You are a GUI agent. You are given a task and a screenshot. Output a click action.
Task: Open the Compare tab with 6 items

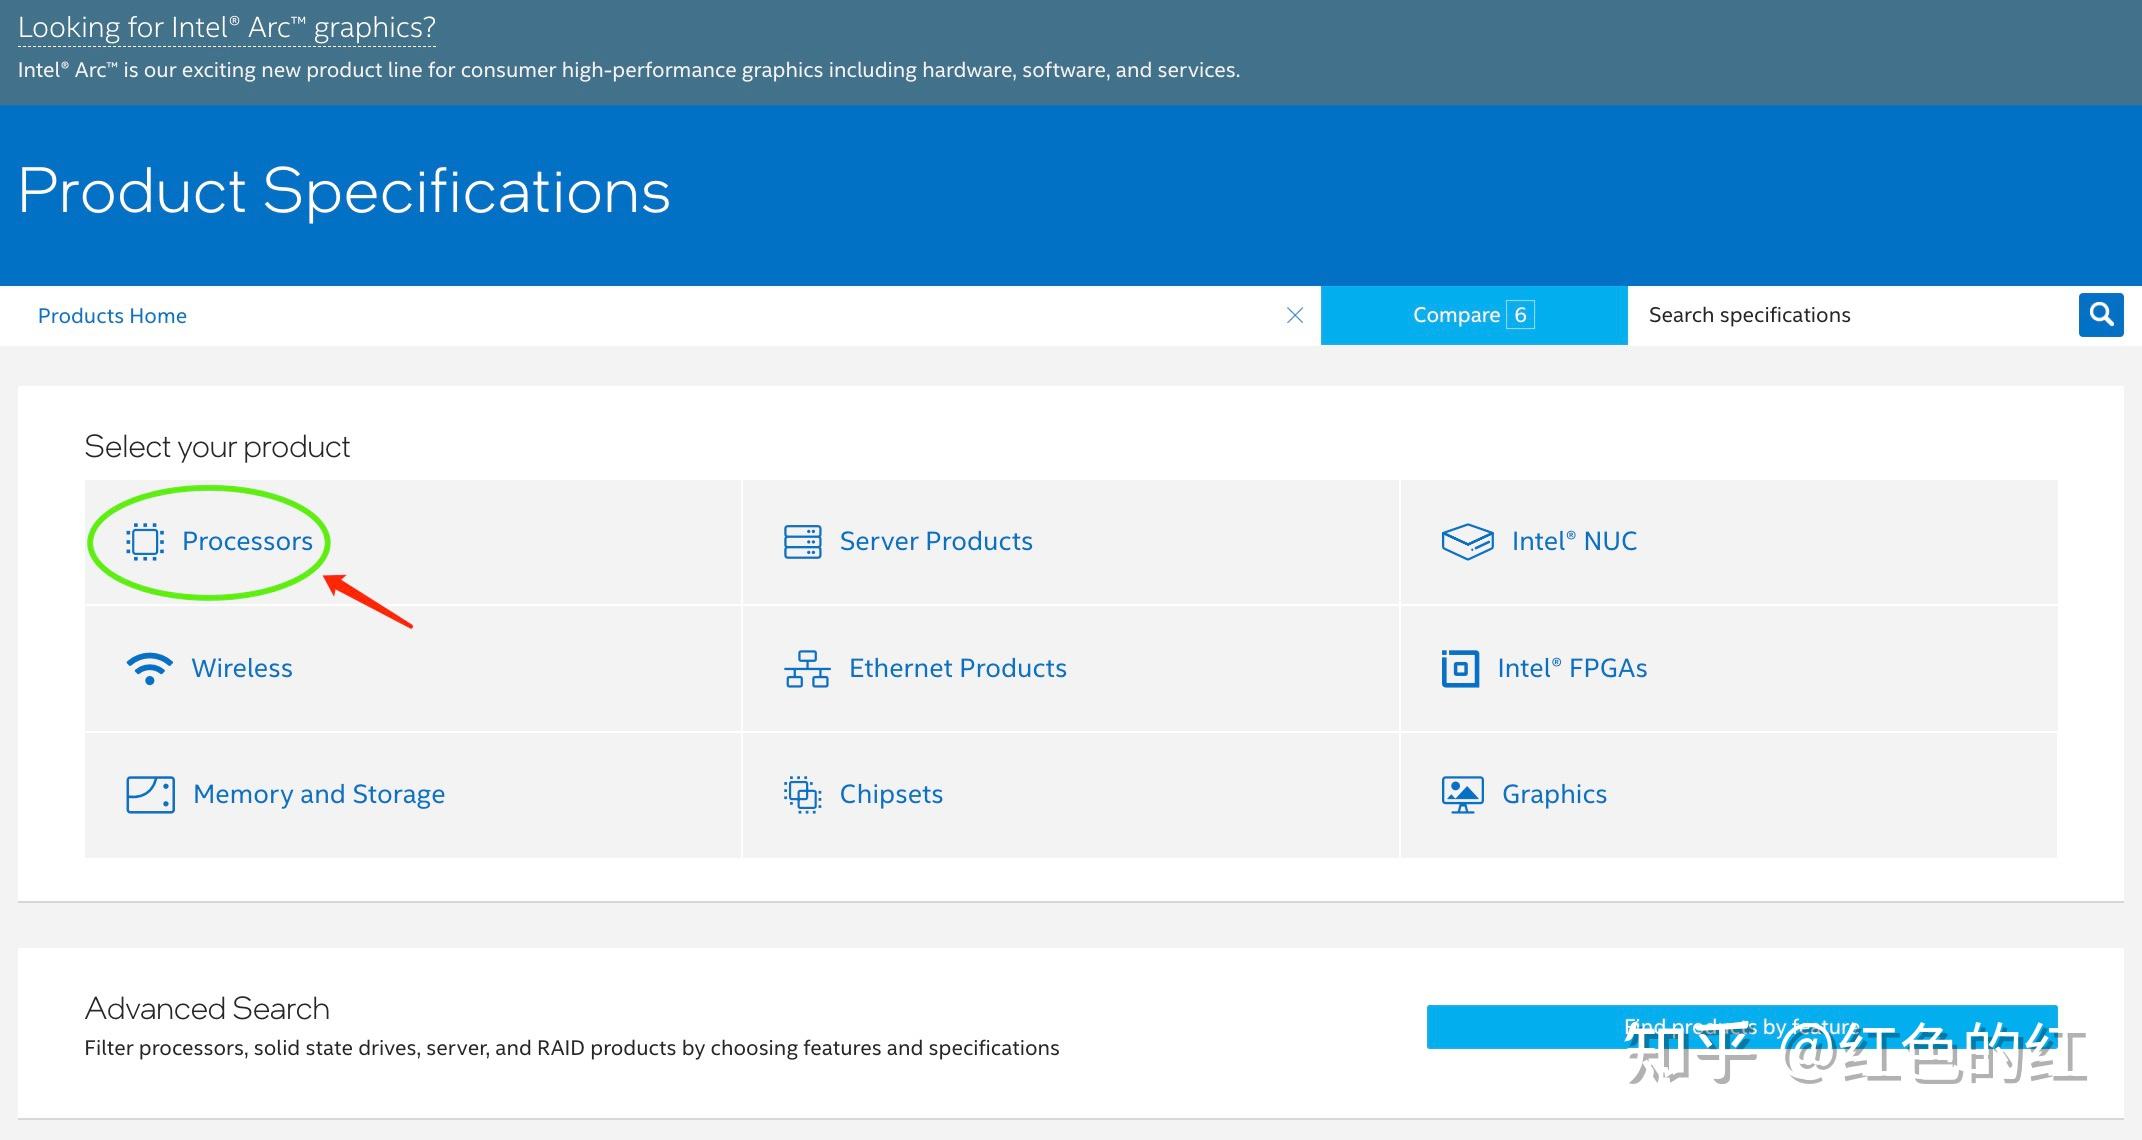(1473, 315)
